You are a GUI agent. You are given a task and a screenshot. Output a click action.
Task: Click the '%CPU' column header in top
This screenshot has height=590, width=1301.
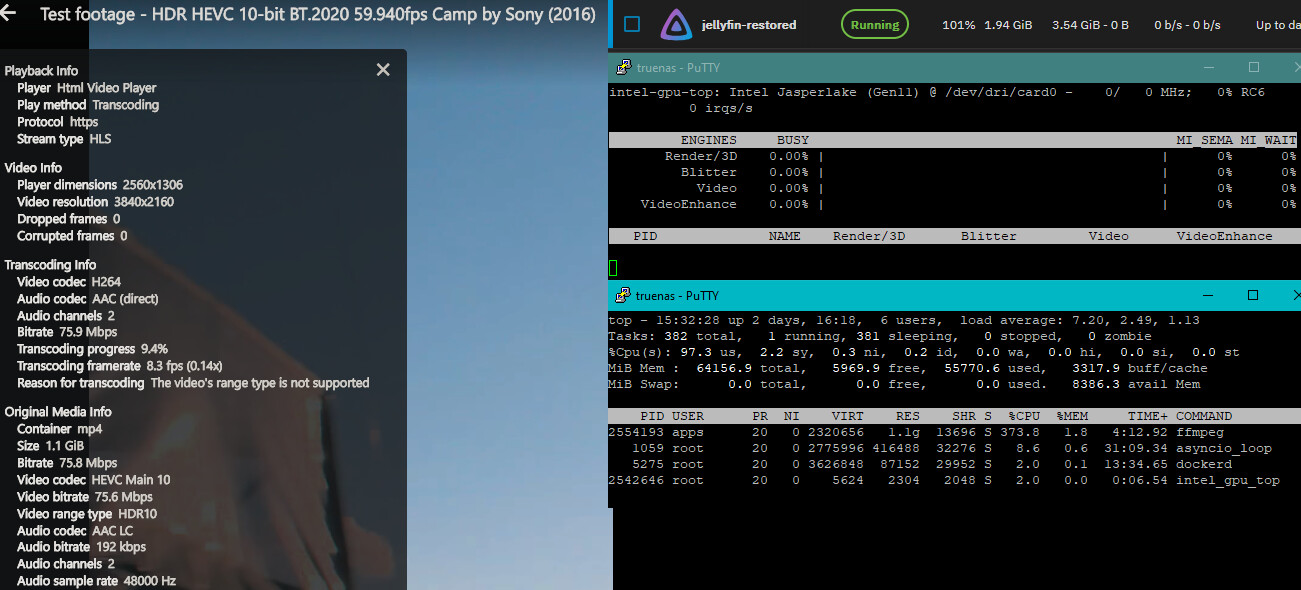[x=1024, y=416]
